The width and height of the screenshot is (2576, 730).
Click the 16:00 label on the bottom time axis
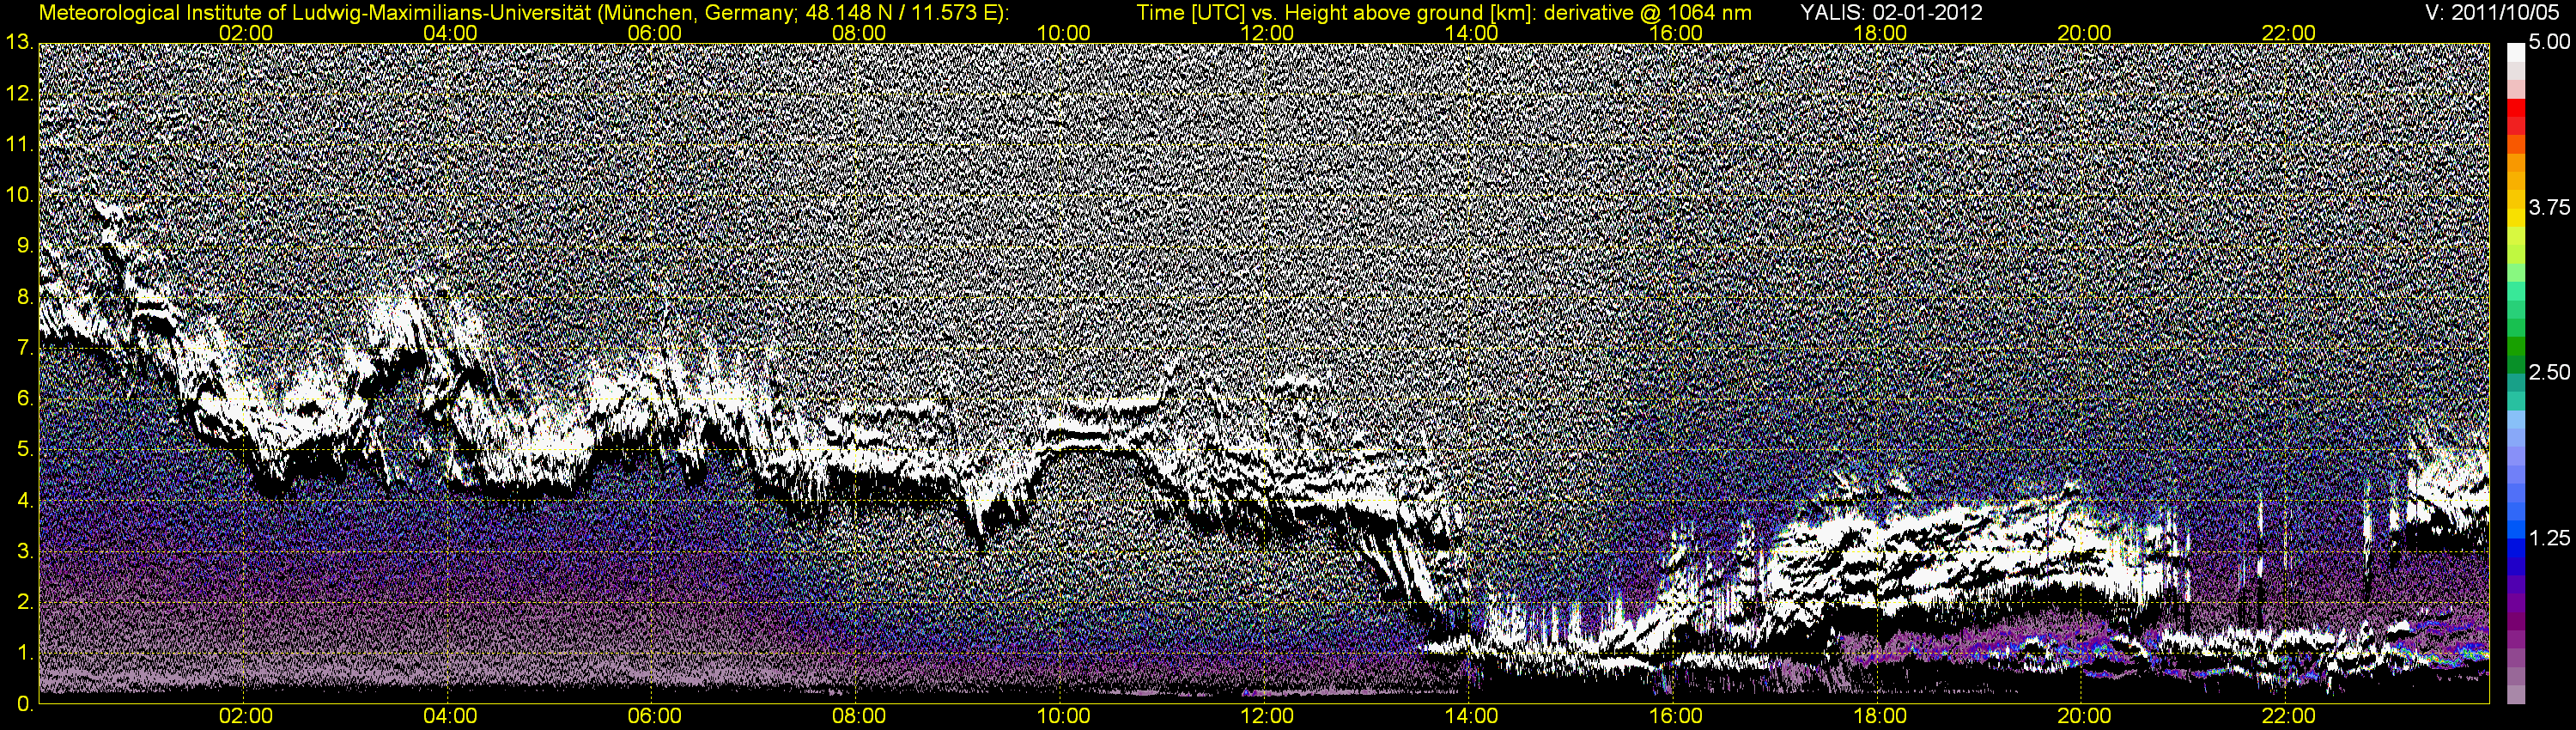tap(1676, 716)
